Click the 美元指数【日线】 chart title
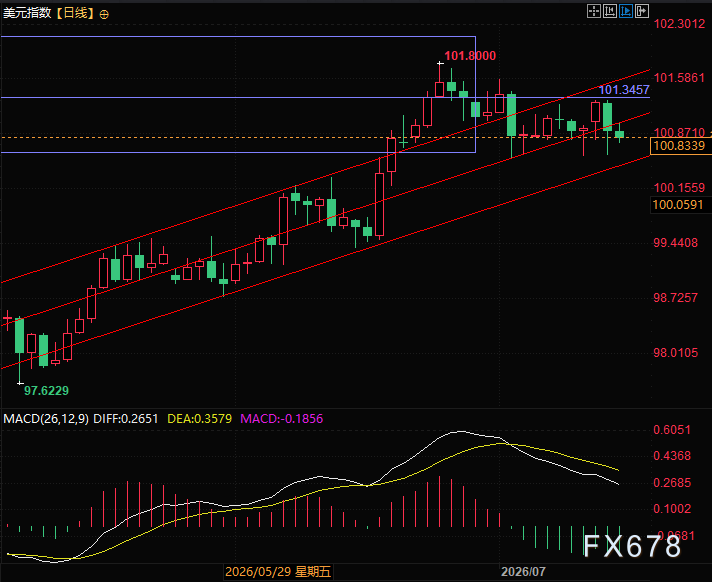 [49, 13]
